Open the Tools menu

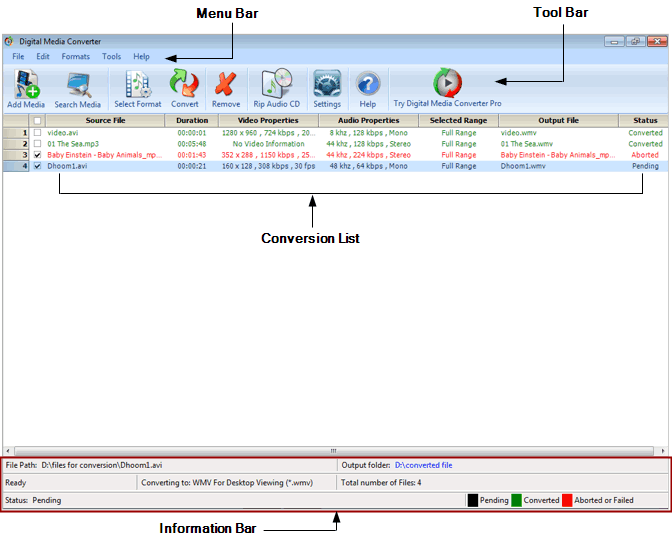coord(111,57)
